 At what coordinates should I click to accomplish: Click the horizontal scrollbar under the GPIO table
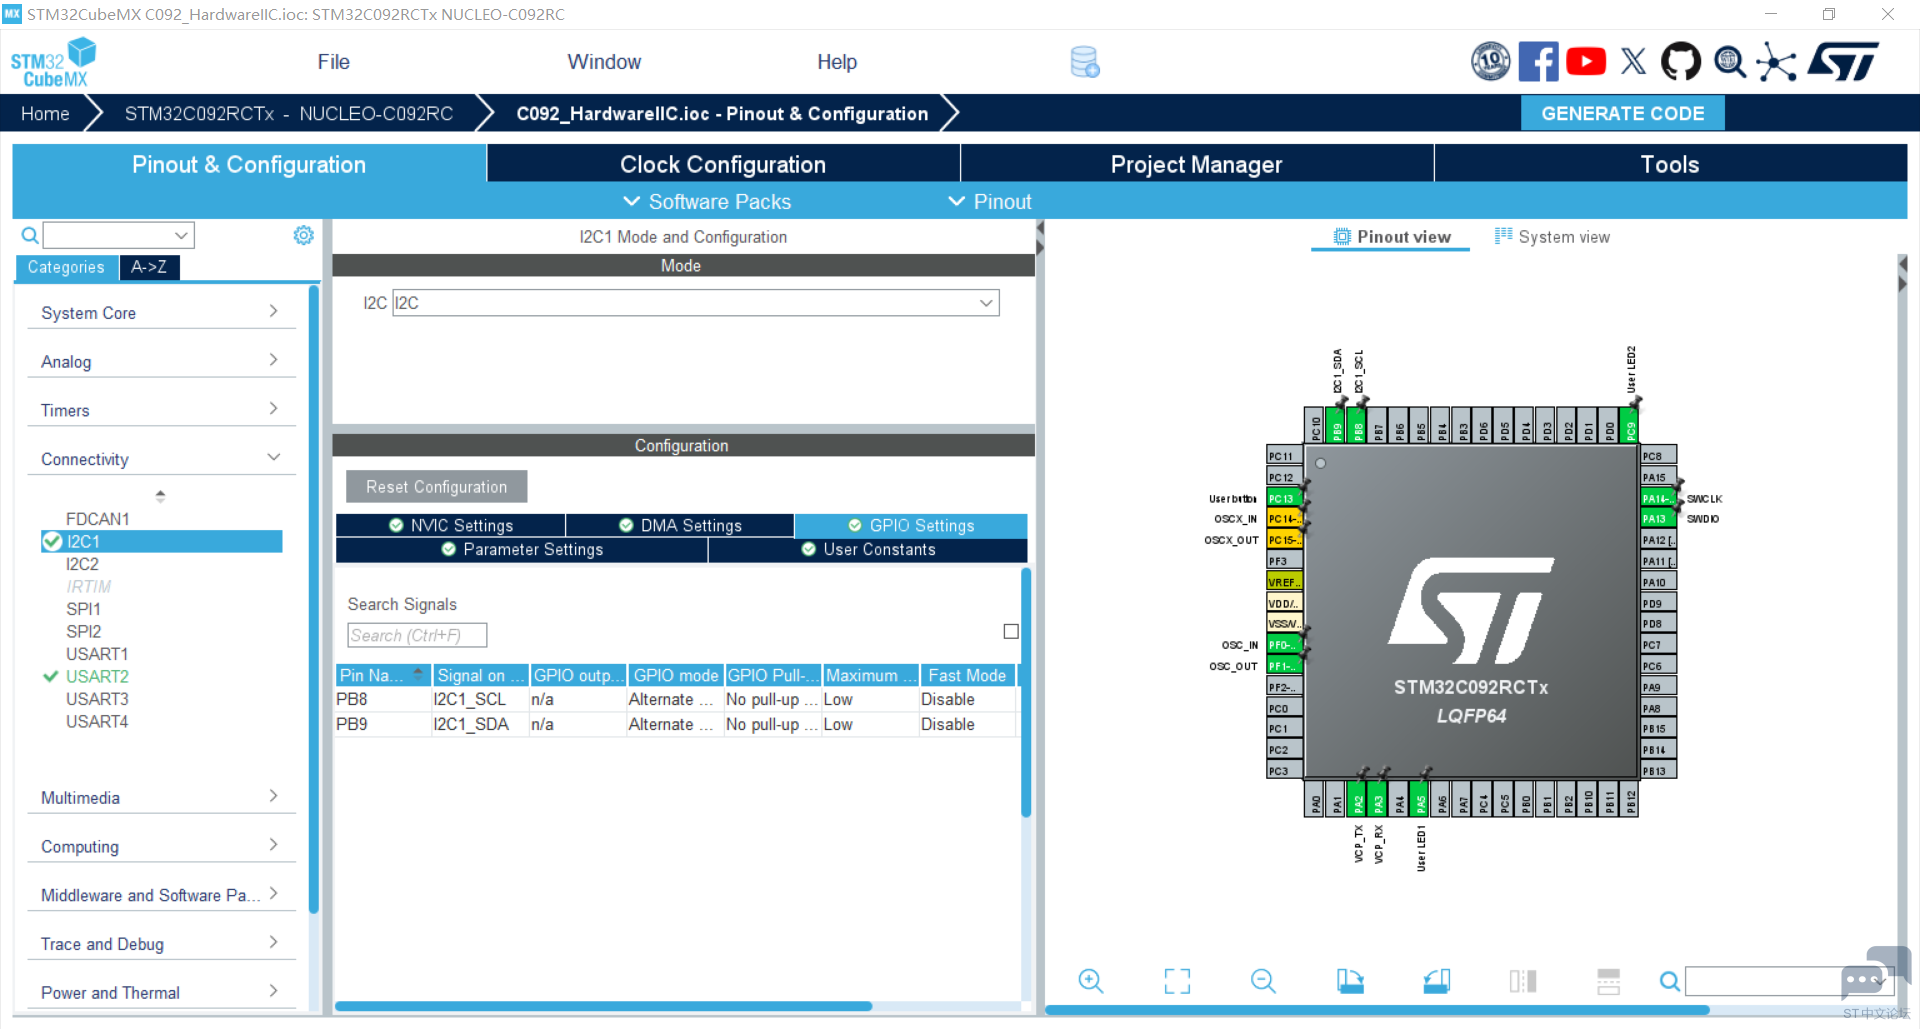point(603,1006)
